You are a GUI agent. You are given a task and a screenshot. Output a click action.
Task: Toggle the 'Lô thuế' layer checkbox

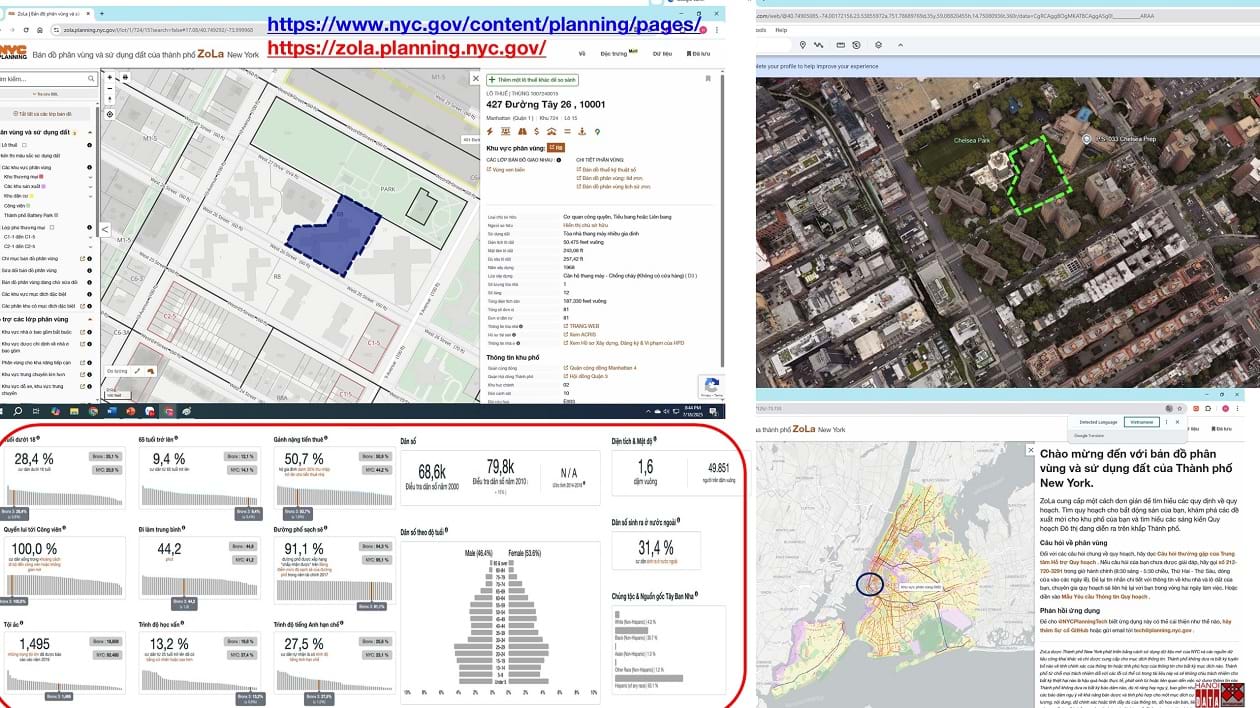[x=25, y=145]
